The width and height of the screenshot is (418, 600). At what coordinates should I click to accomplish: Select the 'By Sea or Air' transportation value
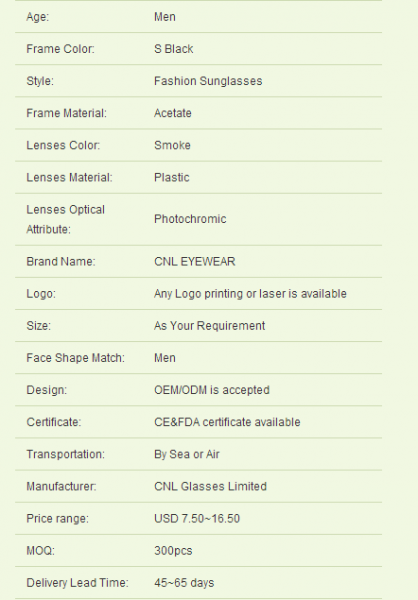pyautogui.click(x=186, y=455)
